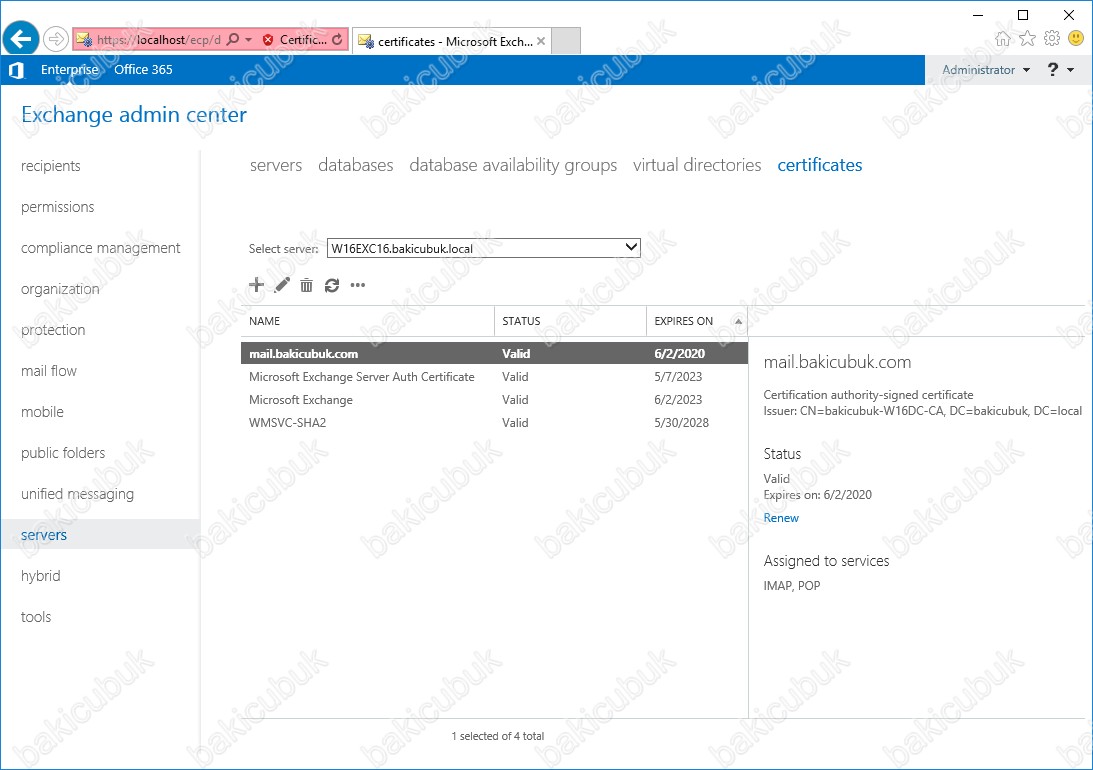The height and width of the screenshot is (770, 1093).
Task: Open the browser home icon
Action: click(1002, 39)
